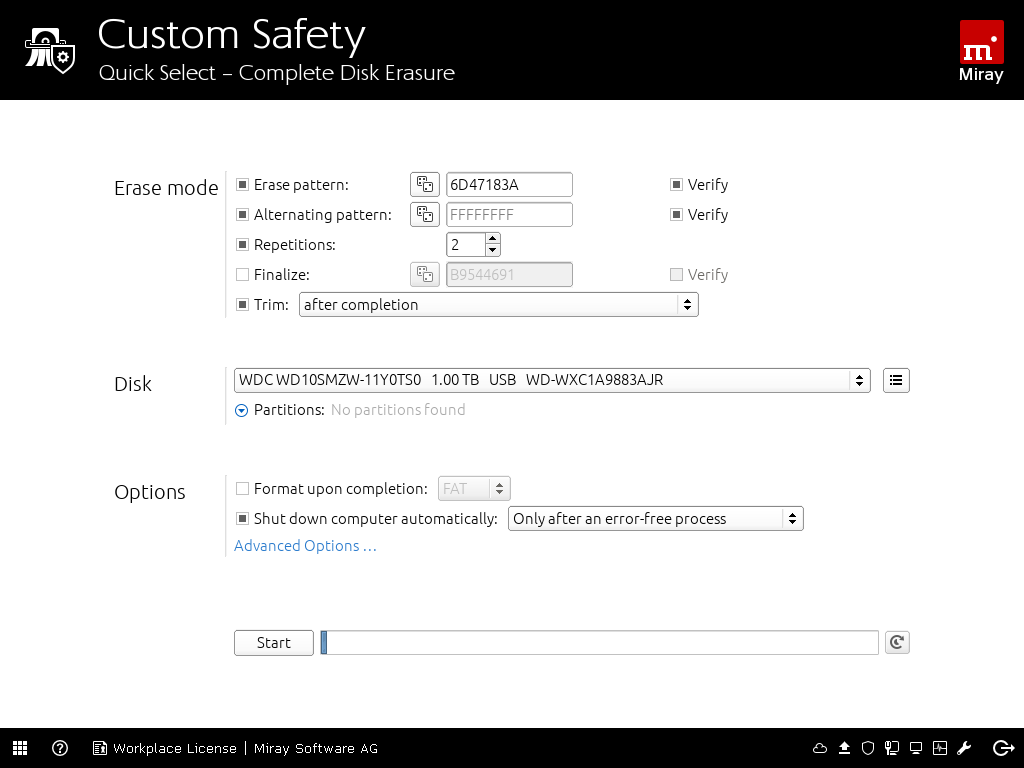Click the exit icon at bottom right
This screenshot has width=1024, height=768.
pyautogui.click(x=1003, y=748)
